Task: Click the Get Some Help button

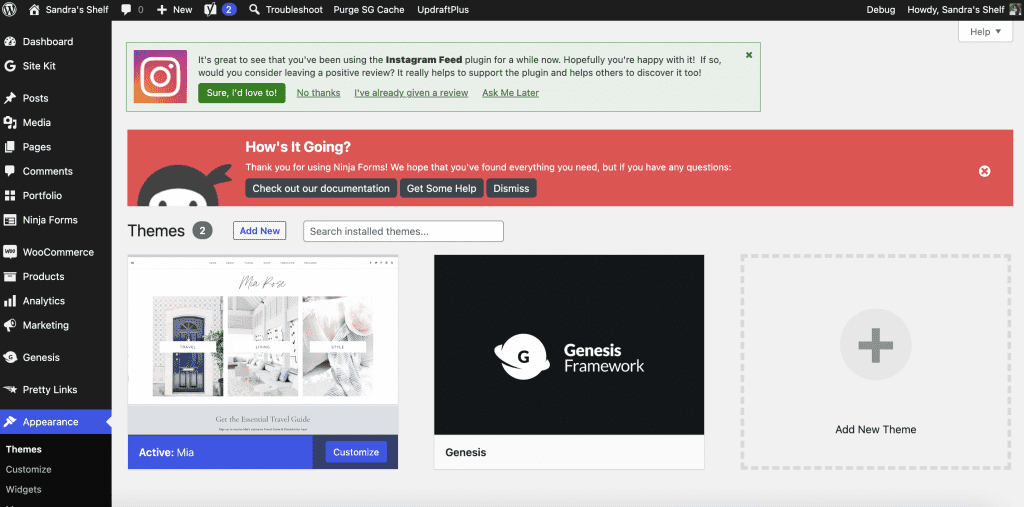Action: click(441, 188)
